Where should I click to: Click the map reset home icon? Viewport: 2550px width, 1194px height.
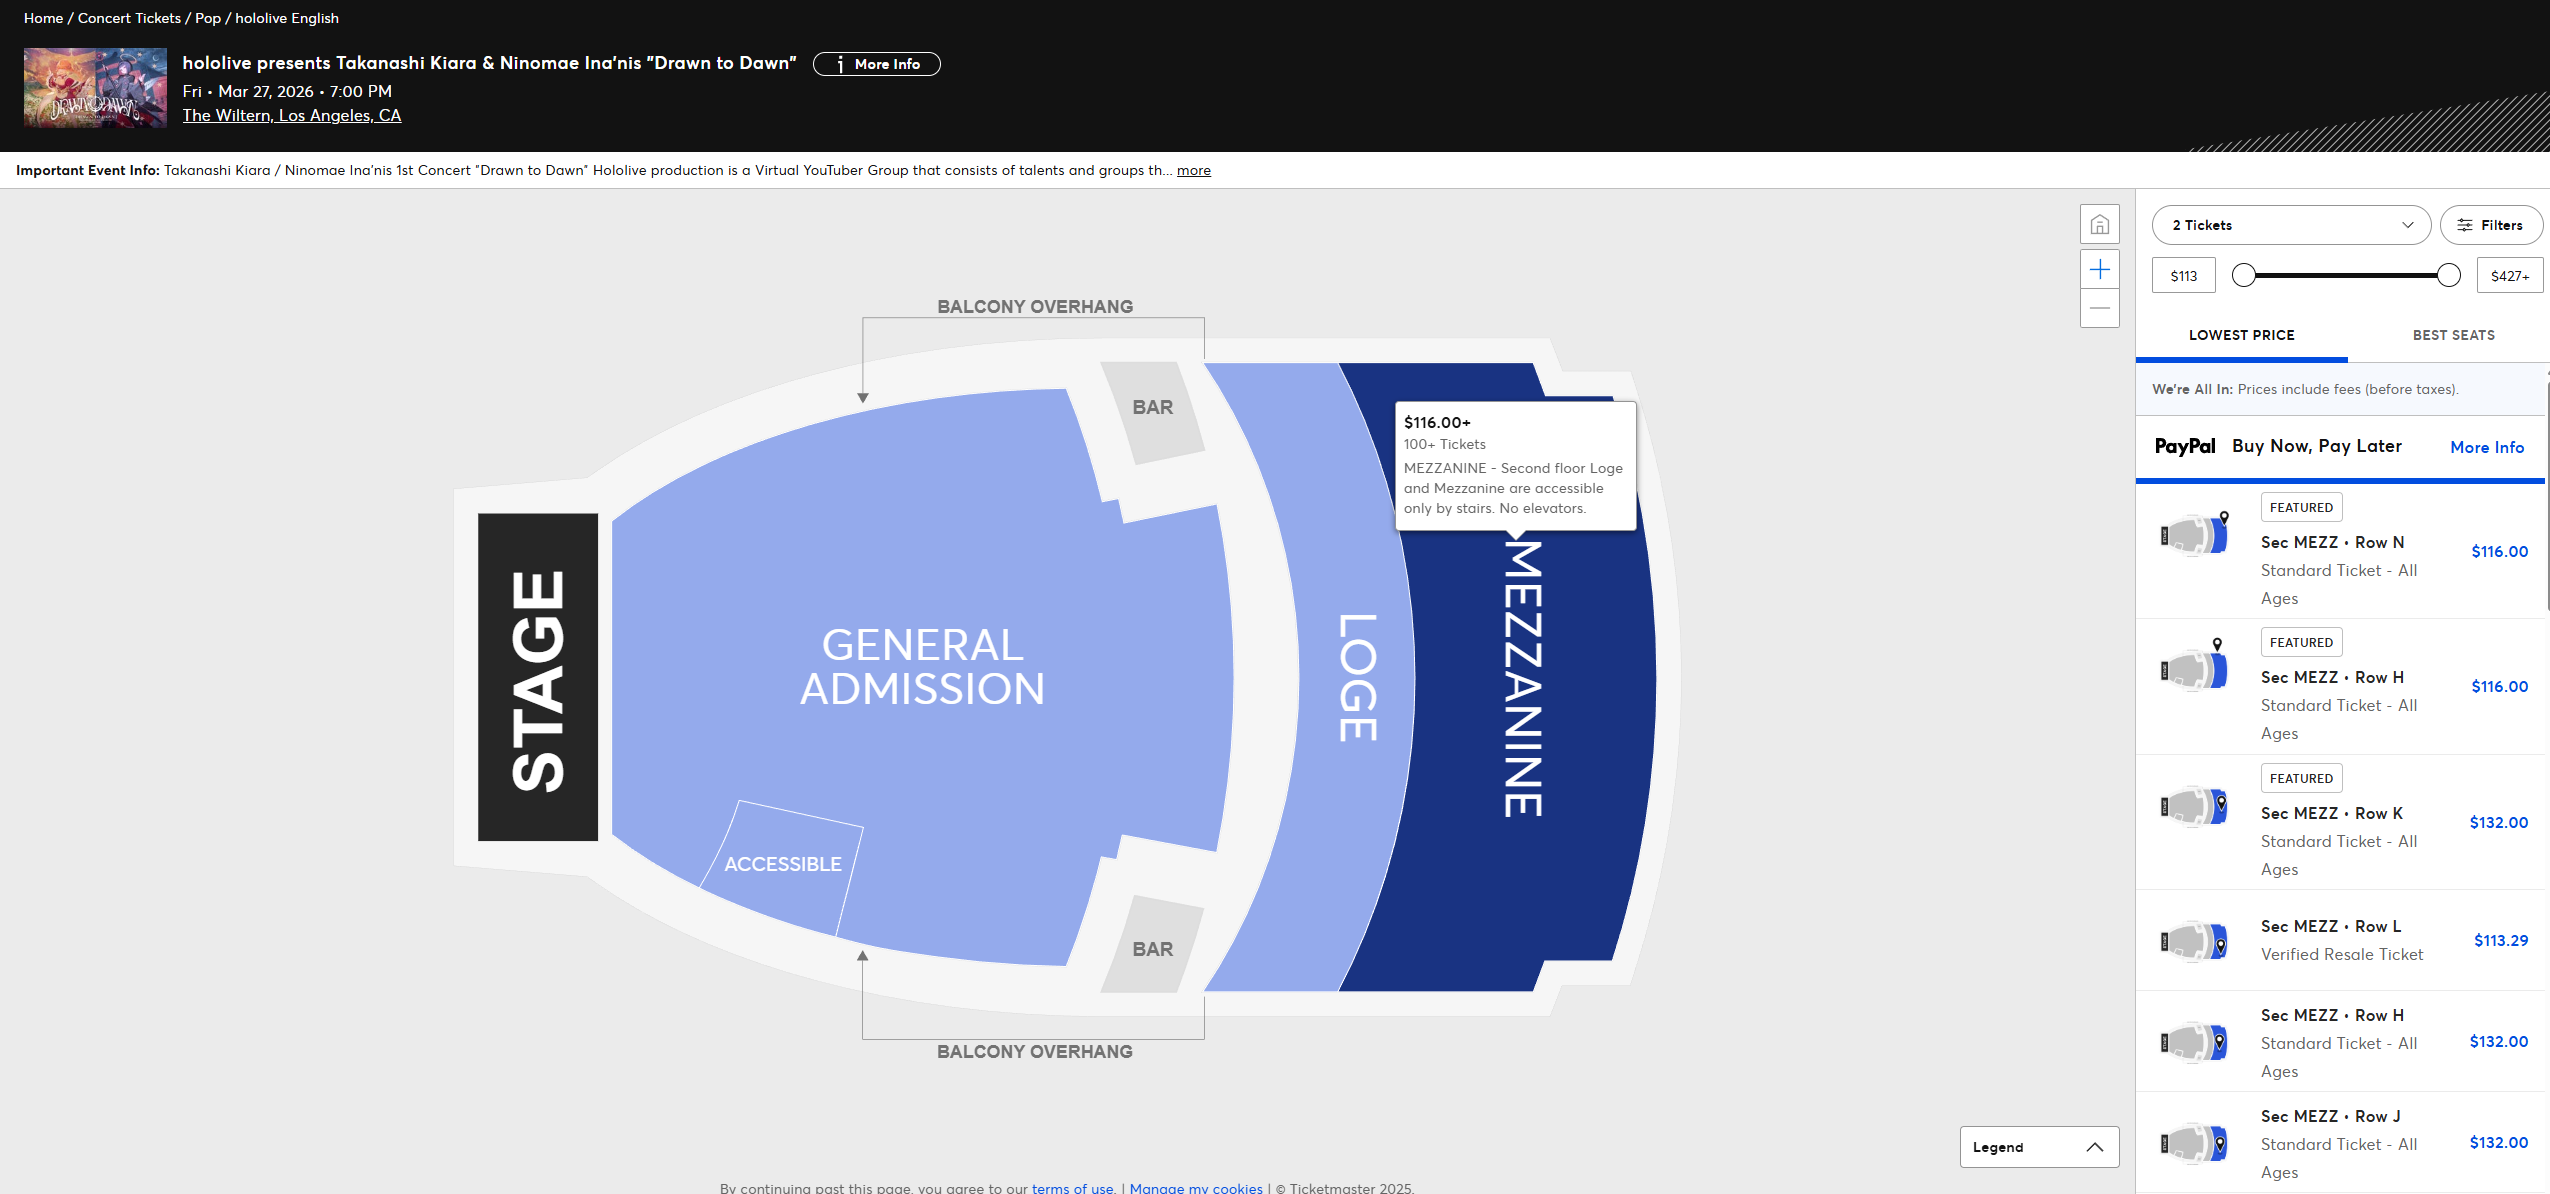click(2099, 224)
